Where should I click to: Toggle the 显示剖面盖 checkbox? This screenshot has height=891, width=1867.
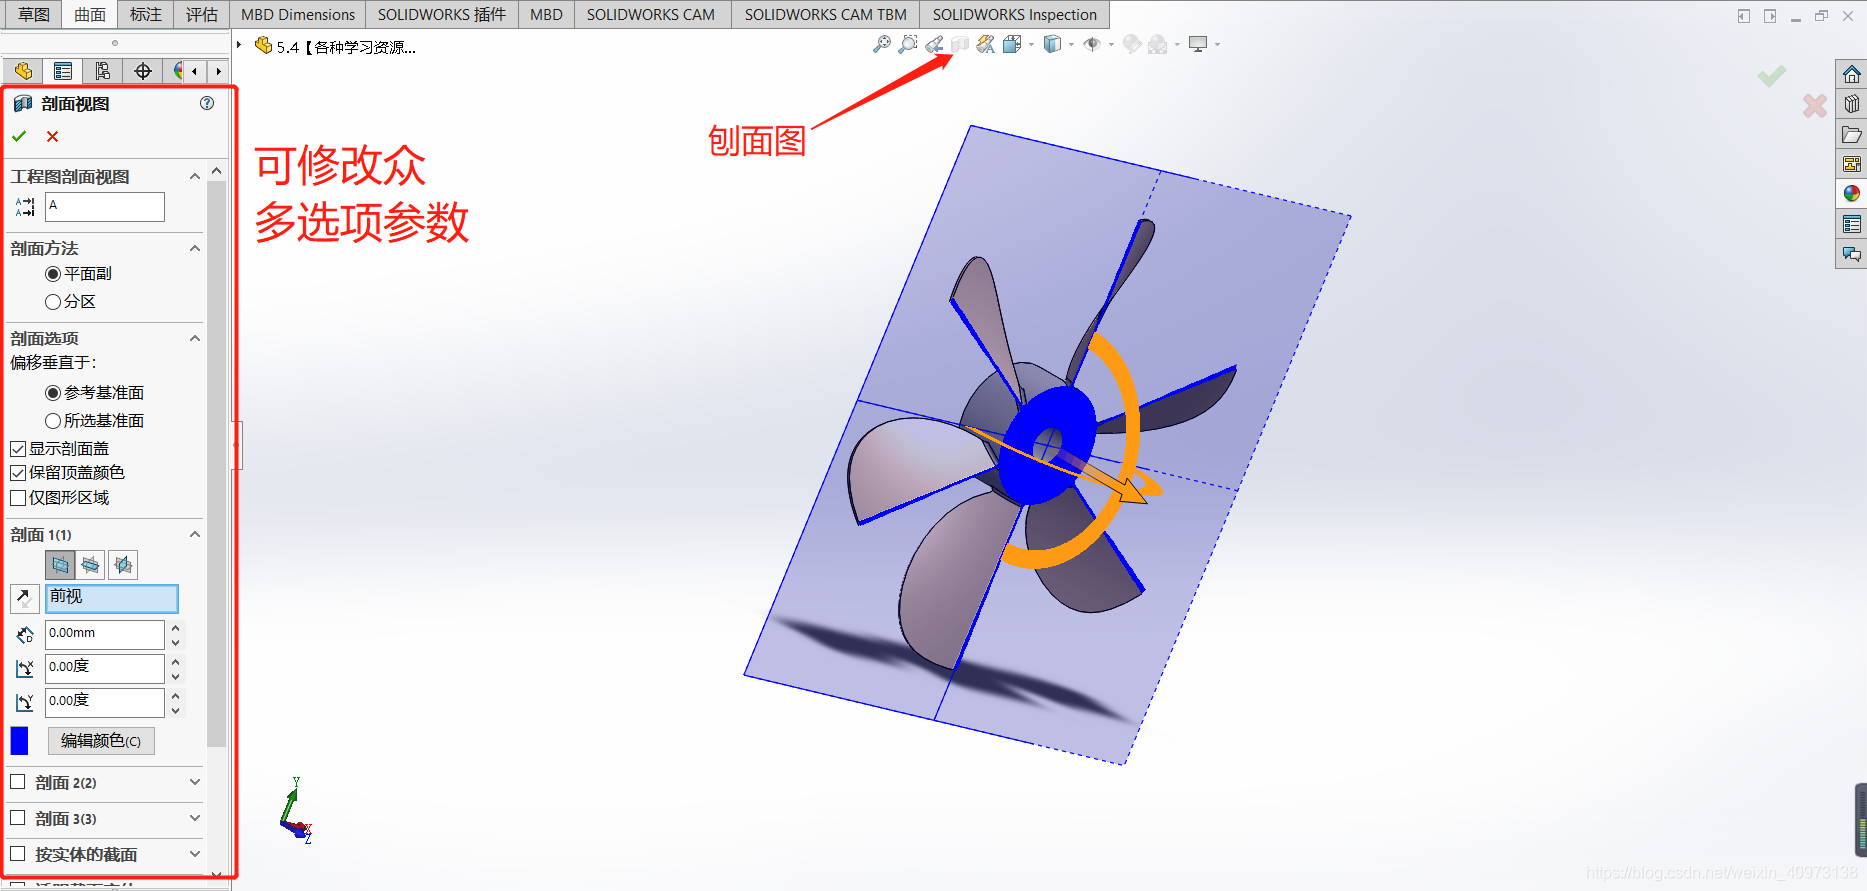pos(18,449)
